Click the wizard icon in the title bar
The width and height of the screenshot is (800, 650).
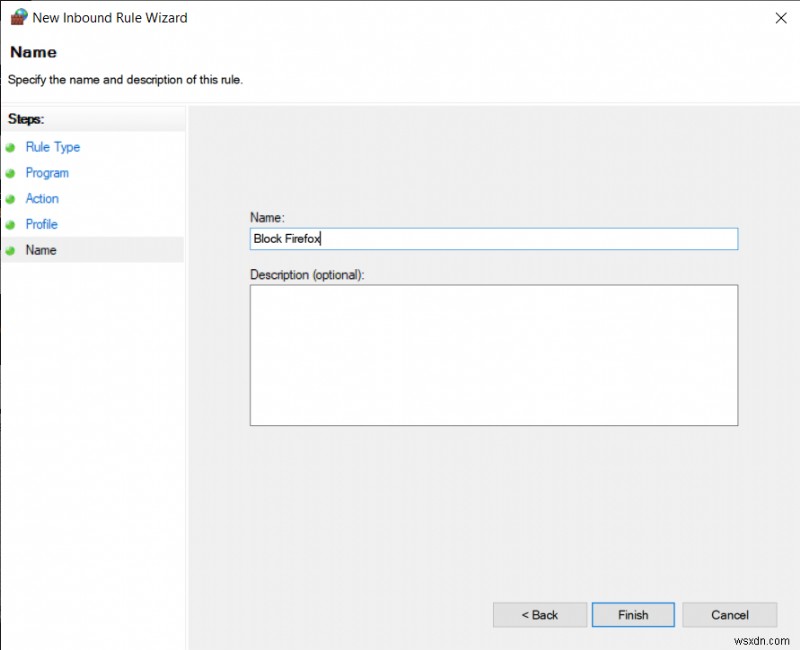[14, 17]
